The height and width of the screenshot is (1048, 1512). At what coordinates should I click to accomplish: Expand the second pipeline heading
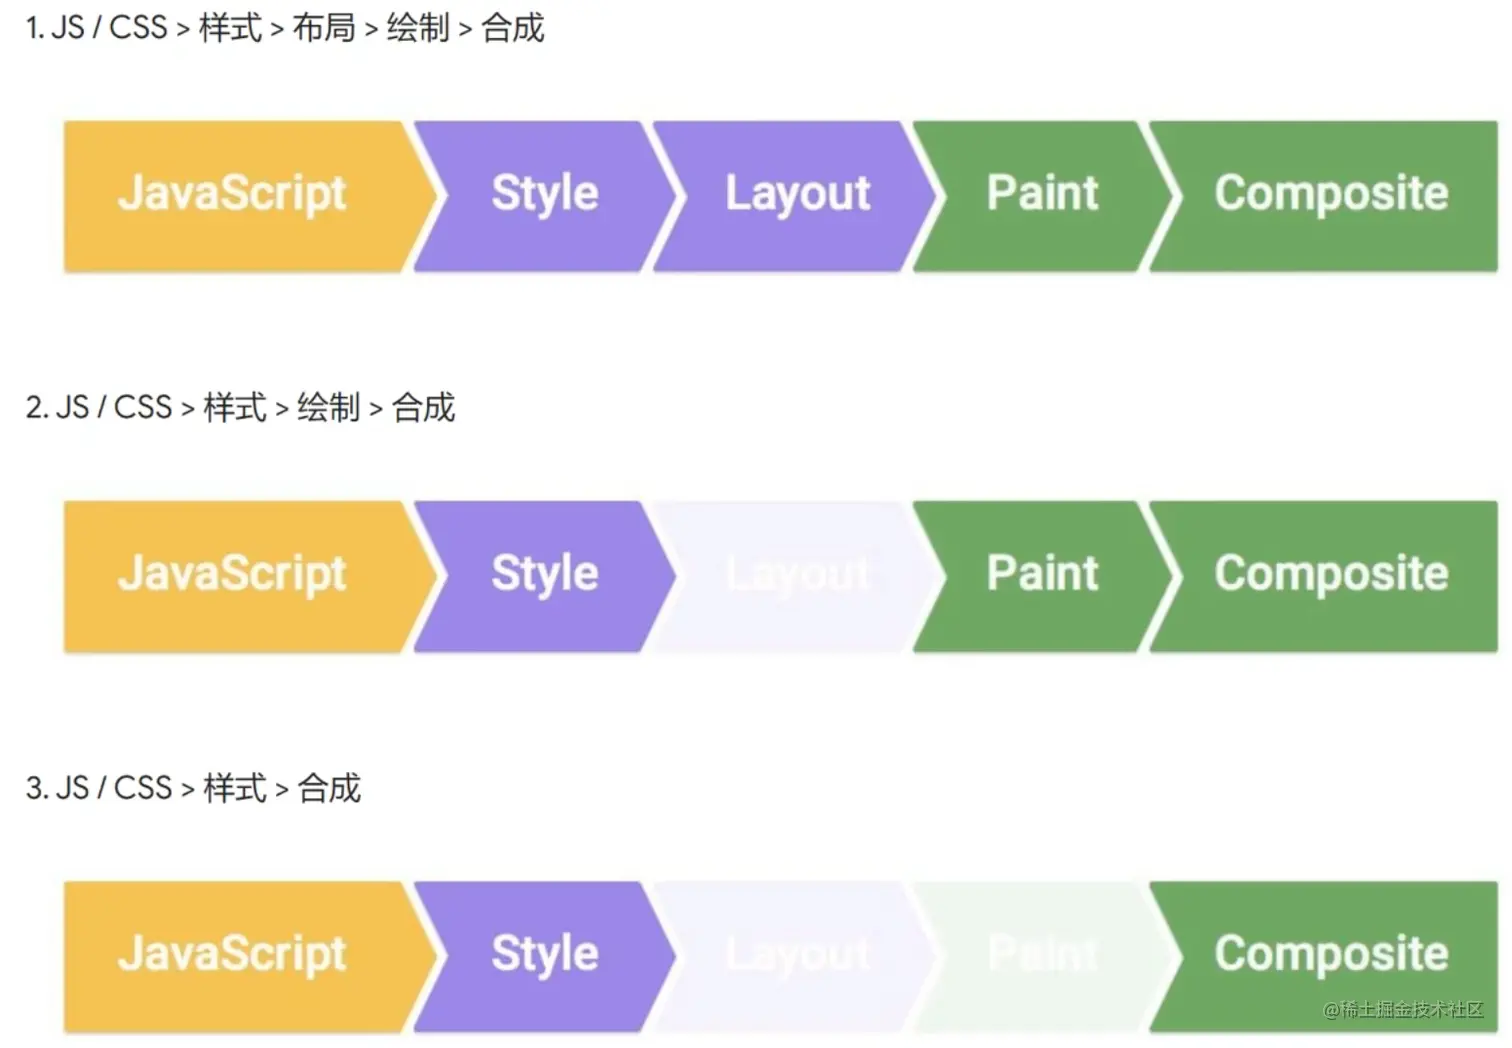240,407
